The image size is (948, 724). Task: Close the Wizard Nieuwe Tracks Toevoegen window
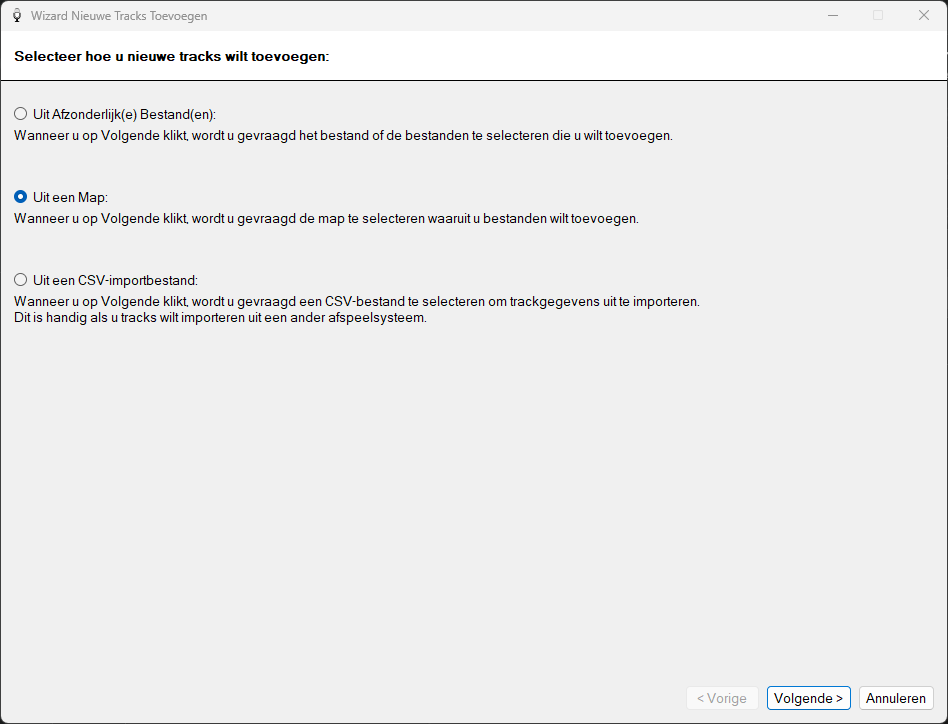coord(924,15)
